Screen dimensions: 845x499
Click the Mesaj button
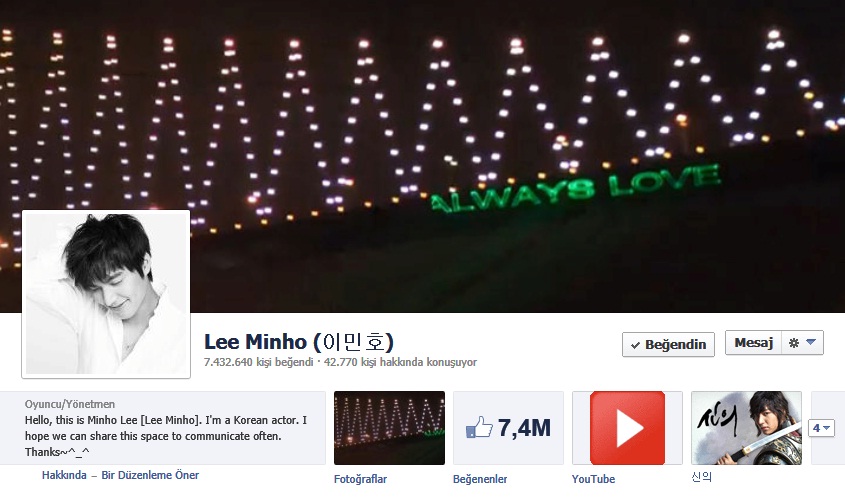pos(753,343)
